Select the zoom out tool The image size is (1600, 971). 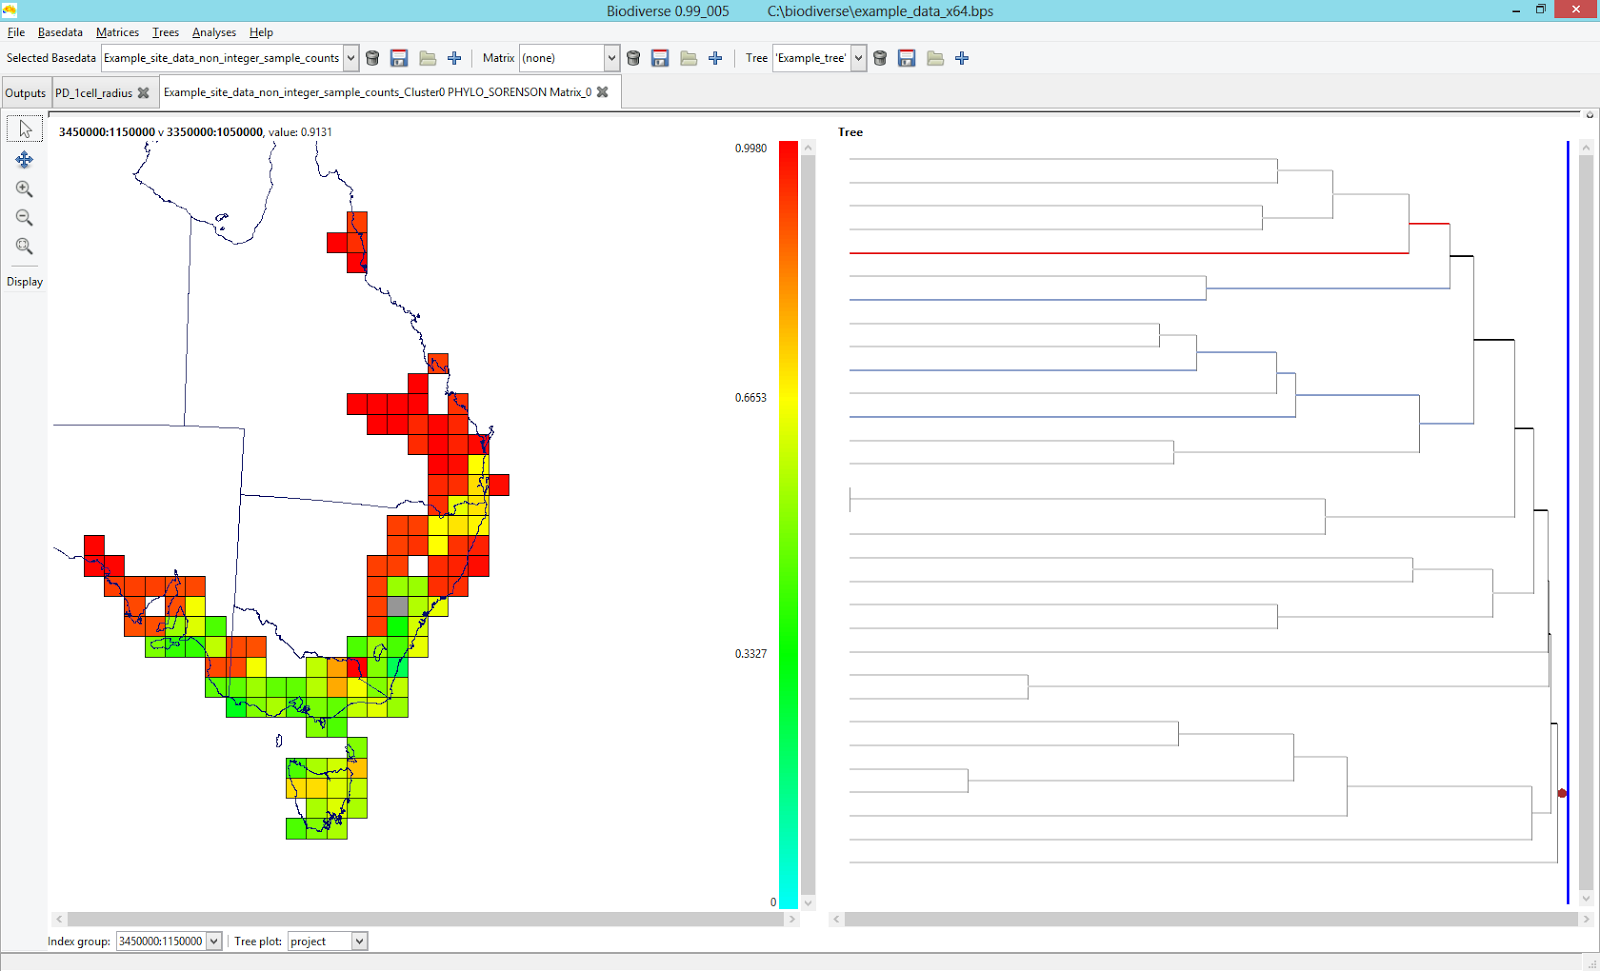tap(24, 217)
